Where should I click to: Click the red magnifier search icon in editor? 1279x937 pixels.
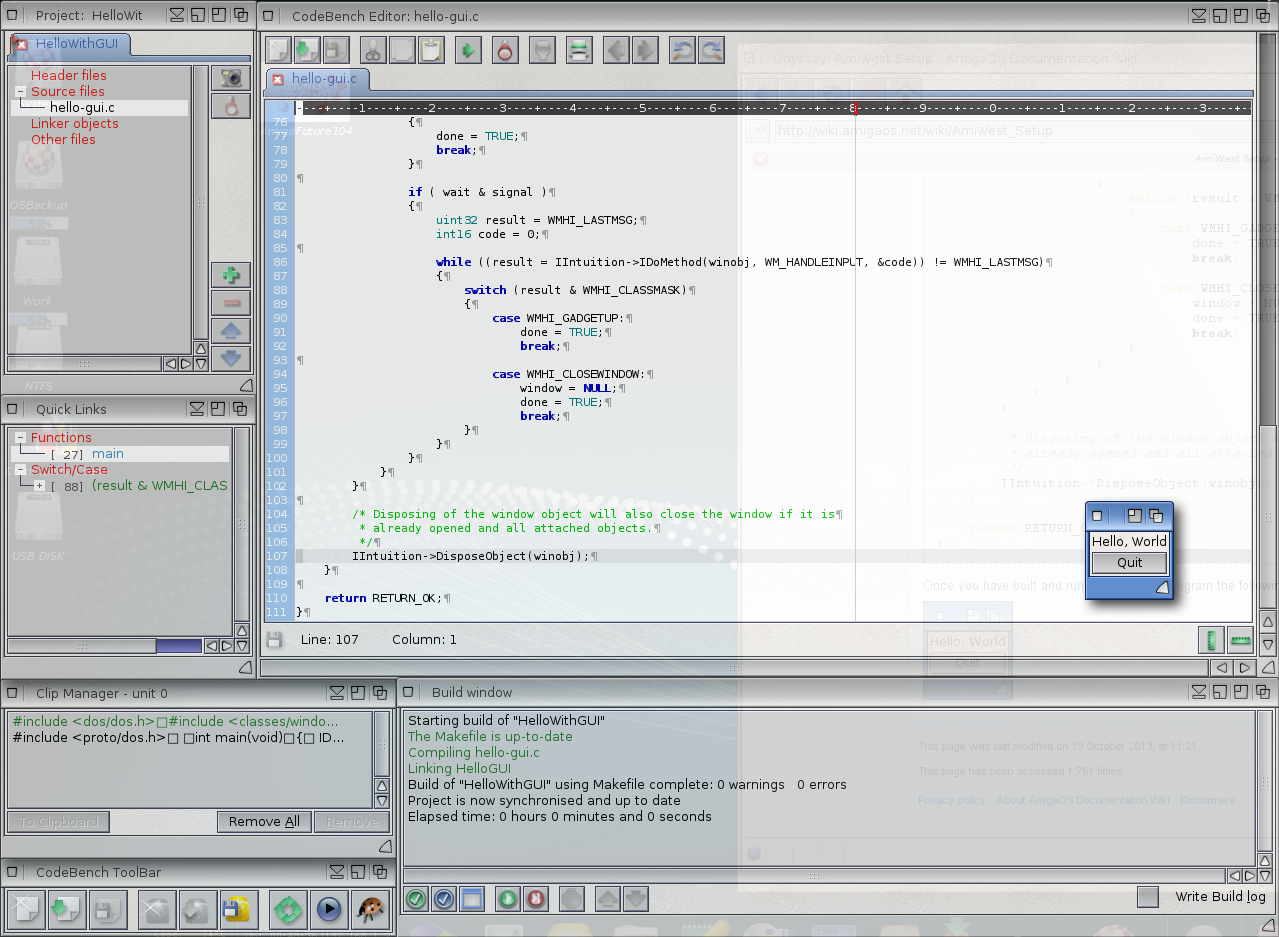click(505, 49)
